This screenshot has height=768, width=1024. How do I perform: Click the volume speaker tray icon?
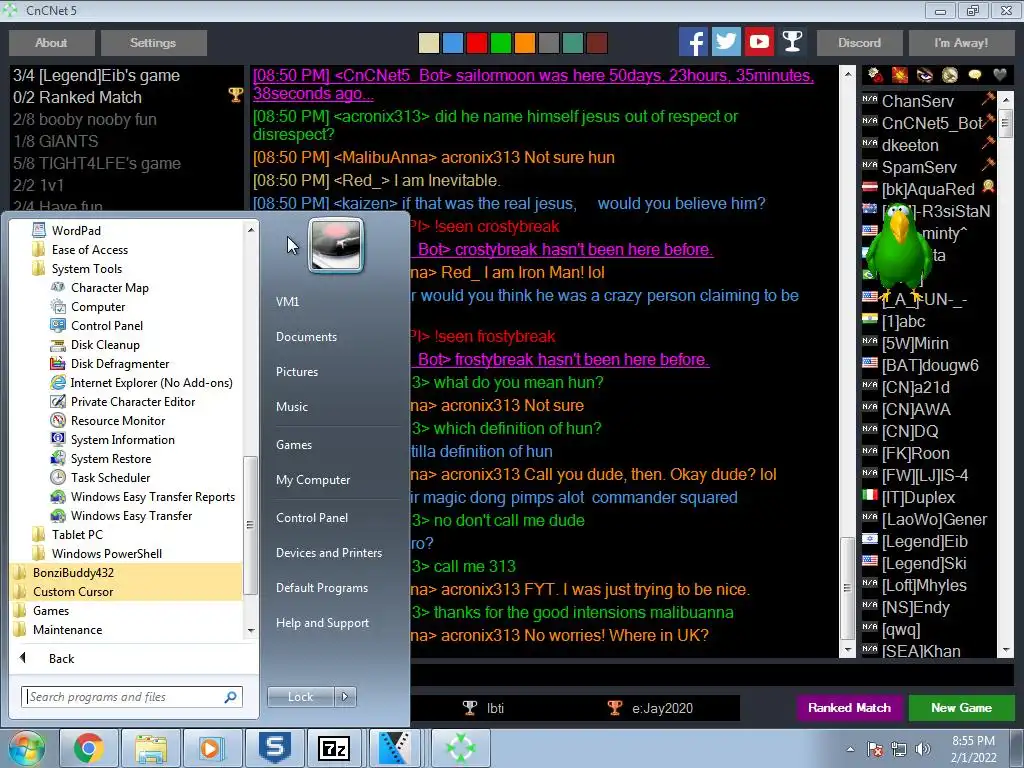[x=923, y=749]
